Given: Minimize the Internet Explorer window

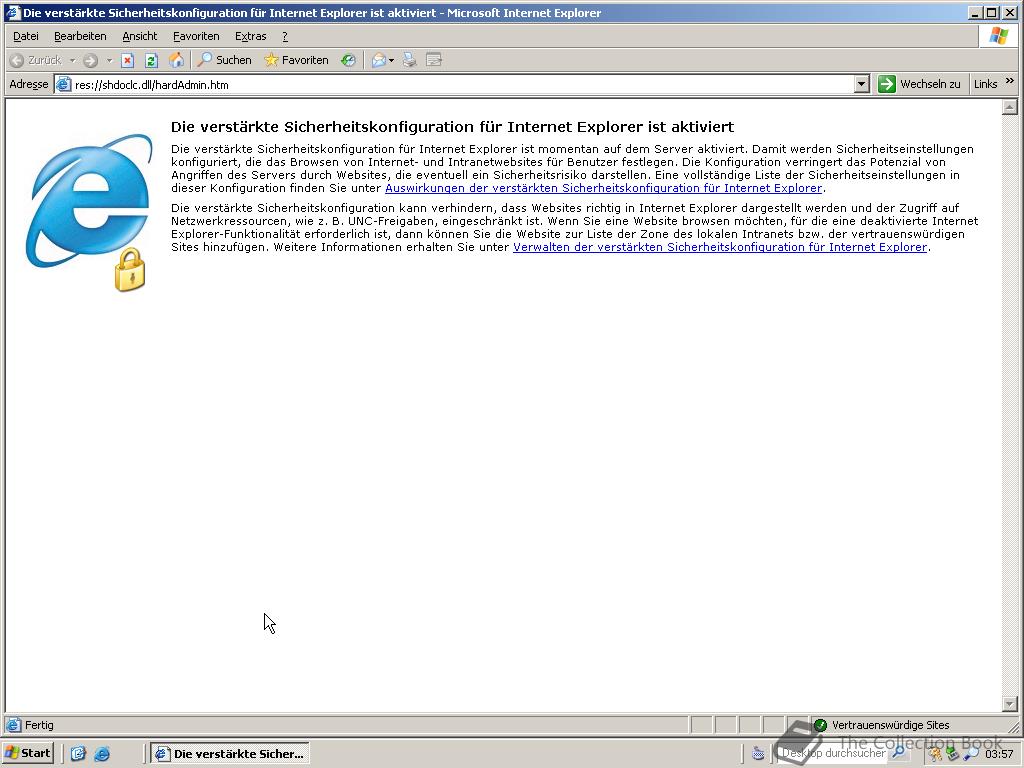Looking at the screenshot, I should pyautogui.click(x=976, y=12).
